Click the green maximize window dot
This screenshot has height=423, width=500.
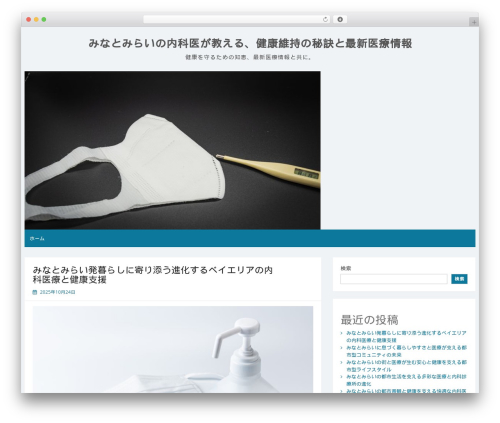tap(44, 20)
